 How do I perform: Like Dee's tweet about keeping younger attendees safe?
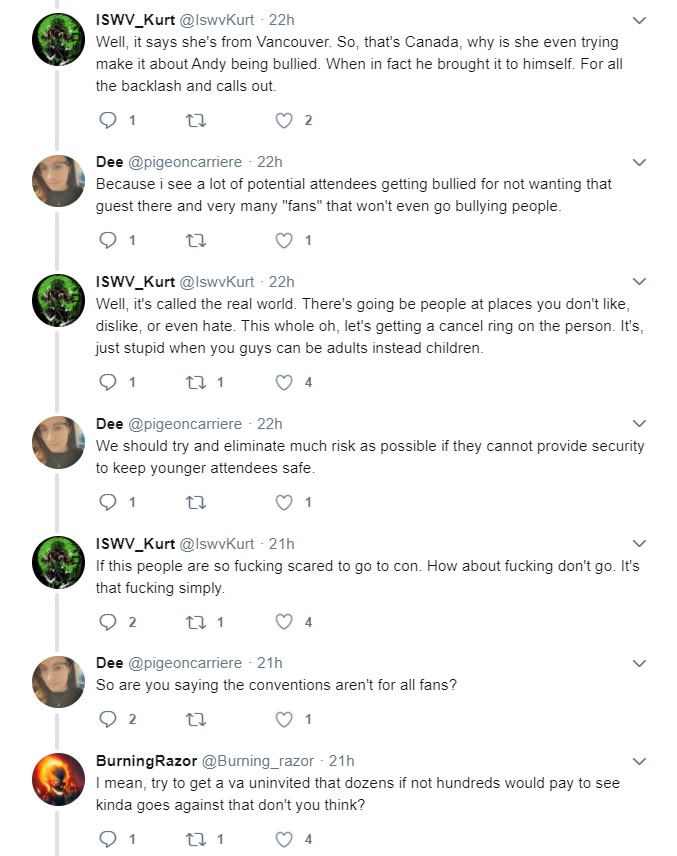283,502
